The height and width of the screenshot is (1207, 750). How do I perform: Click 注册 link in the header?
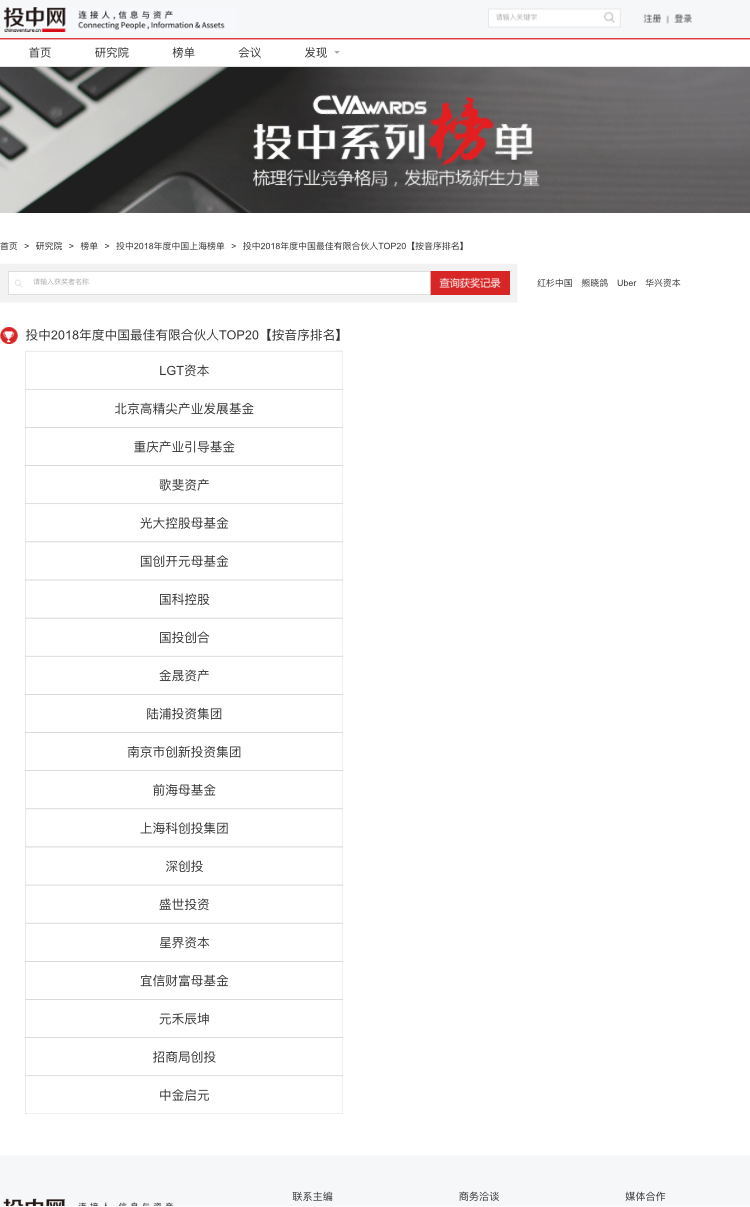click(652, 19)
